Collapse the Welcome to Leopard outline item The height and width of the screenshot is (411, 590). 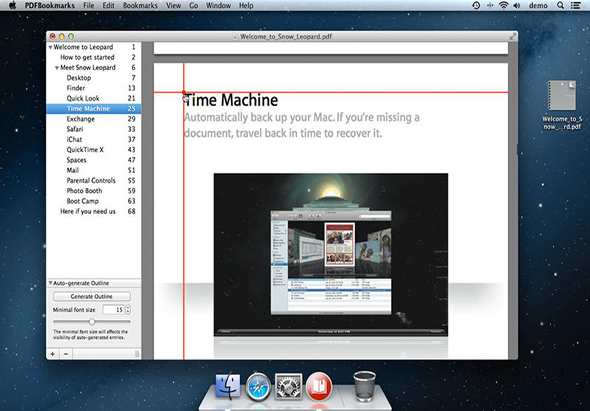[x=50, y=47]
